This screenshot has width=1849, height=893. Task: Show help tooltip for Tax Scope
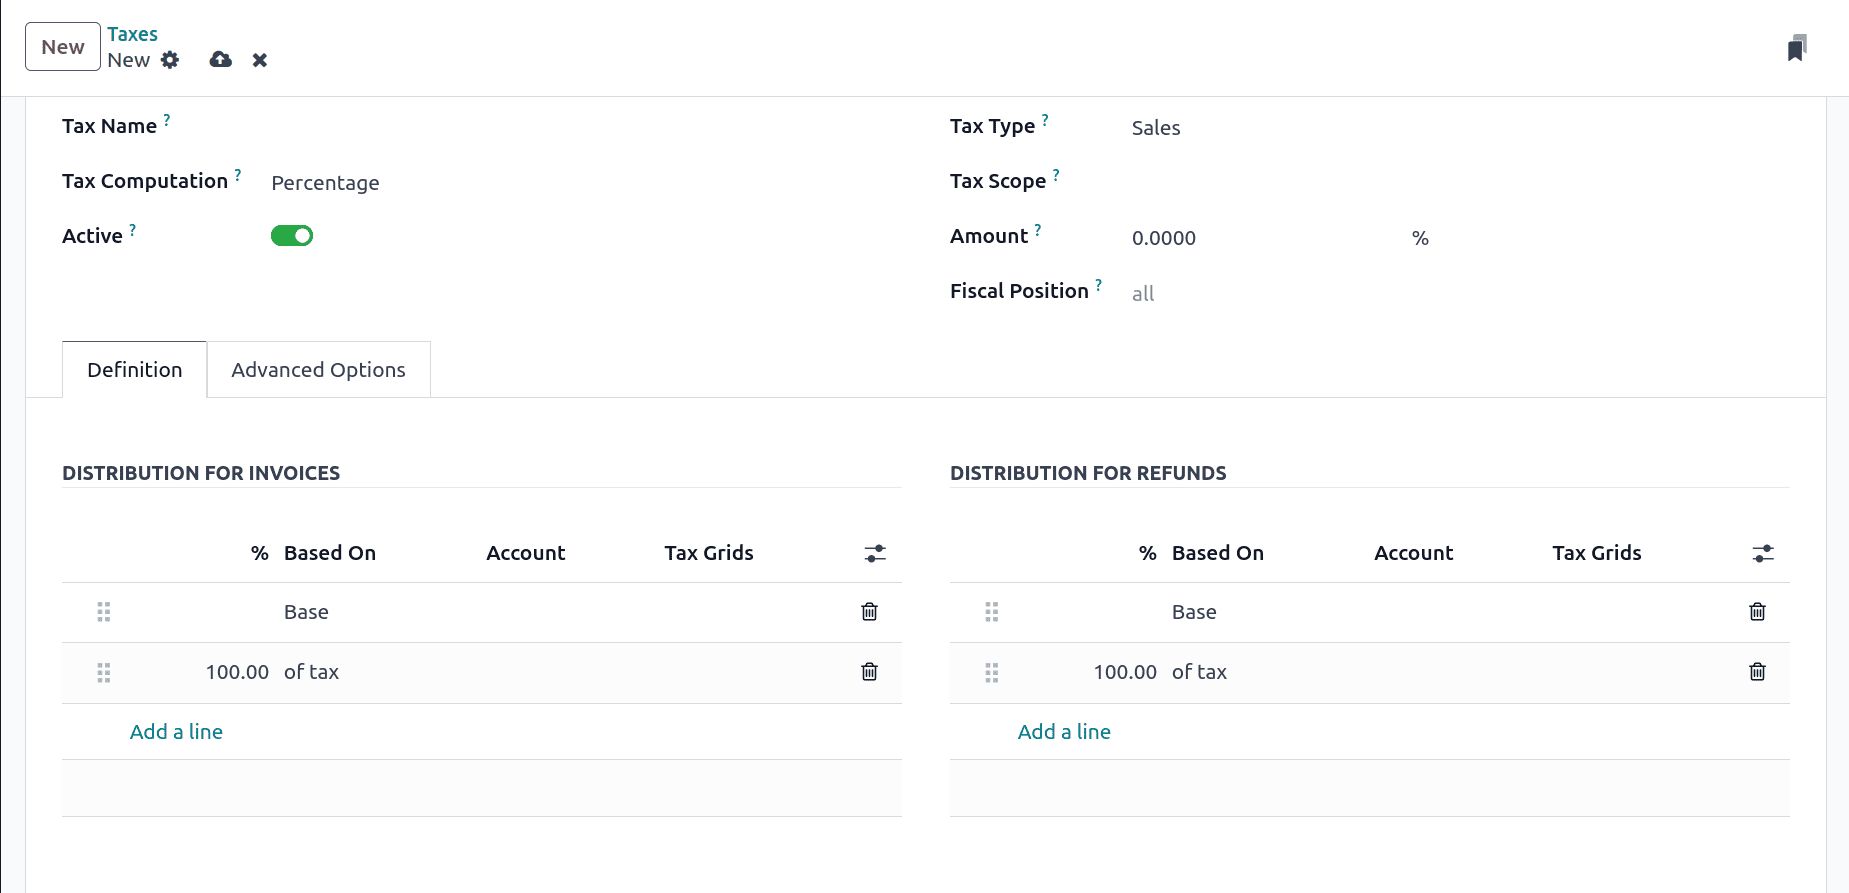(x=1056, y=174)
